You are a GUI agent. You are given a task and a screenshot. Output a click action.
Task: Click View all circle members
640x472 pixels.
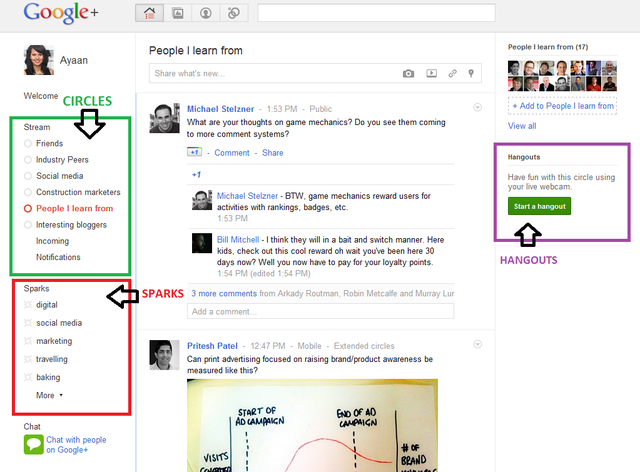coord(522,126)
